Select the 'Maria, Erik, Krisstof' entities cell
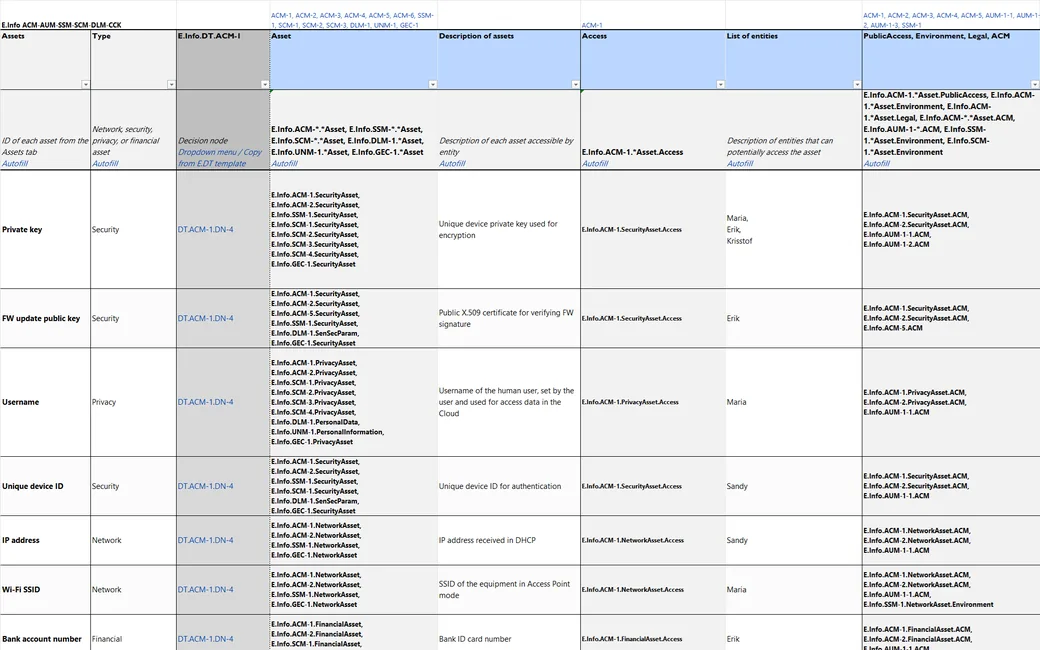Viewport: 1040px width, 650px height. pyautogui.click(x=793, y=229)
